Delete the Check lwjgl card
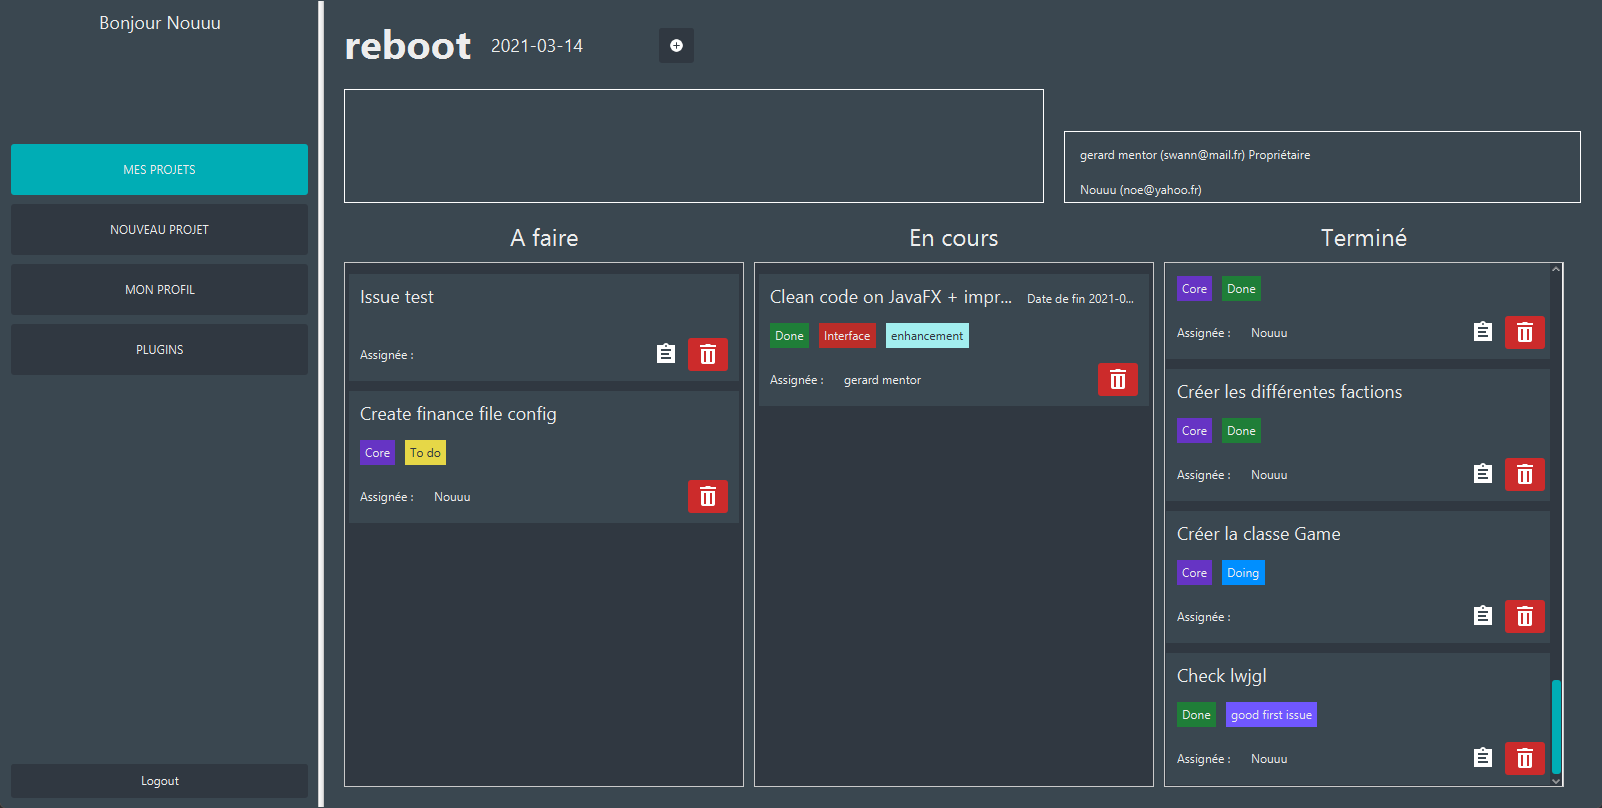The image size is (1602, 808). [1525, 758]
